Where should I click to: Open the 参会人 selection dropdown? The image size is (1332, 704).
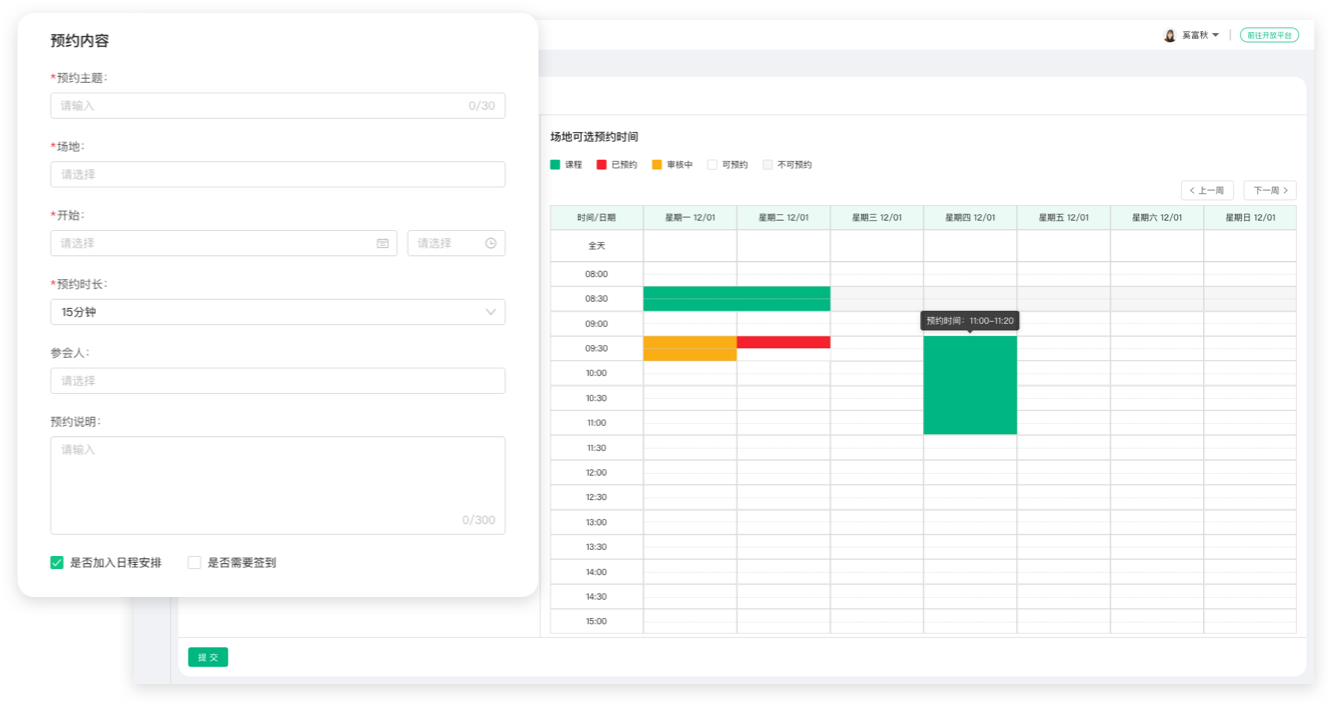click(x=277, y=381)
